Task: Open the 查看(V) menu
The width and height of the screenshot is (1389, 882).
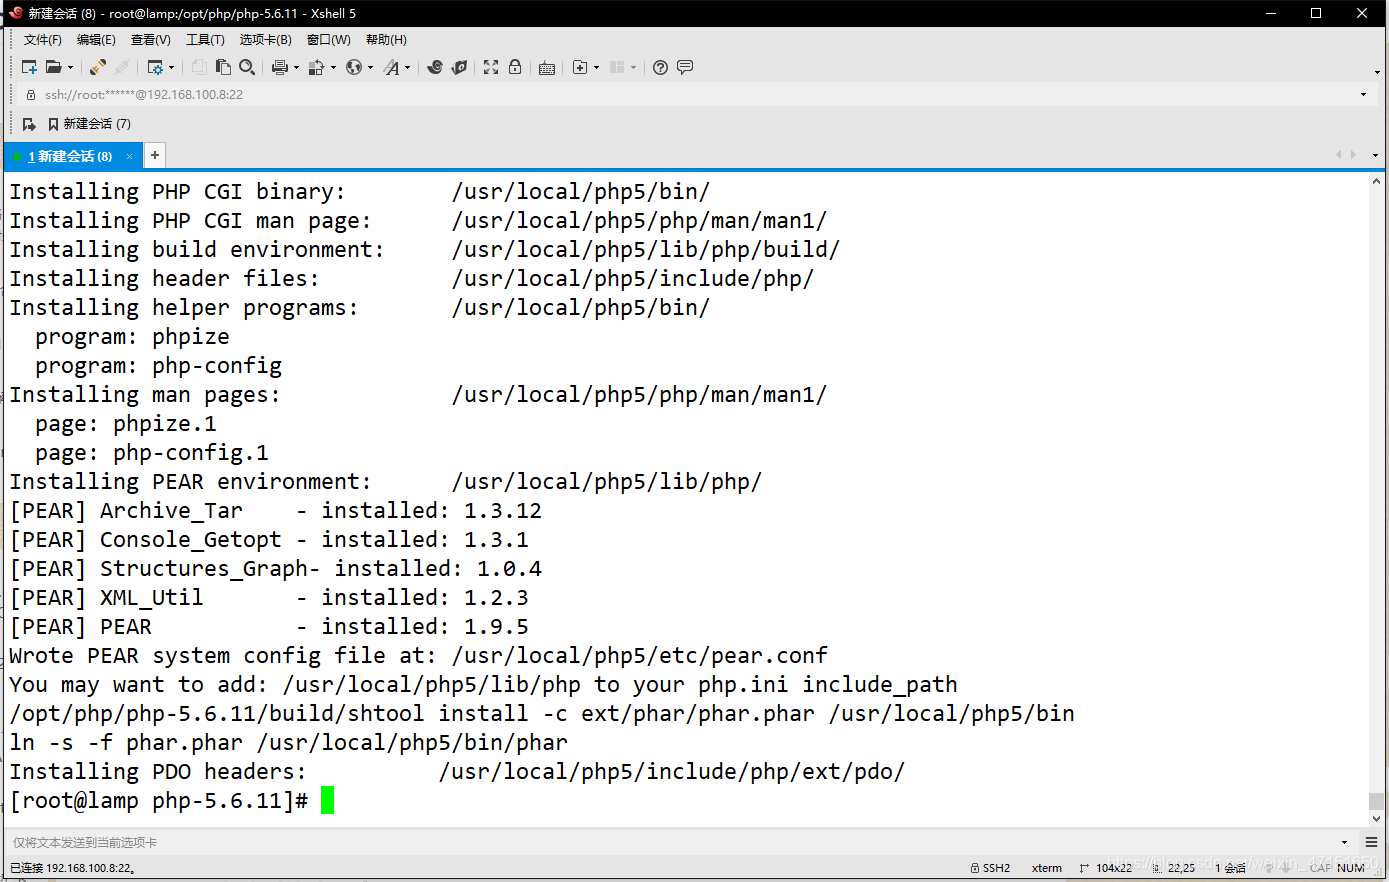Action: click(x=151, y=40)
